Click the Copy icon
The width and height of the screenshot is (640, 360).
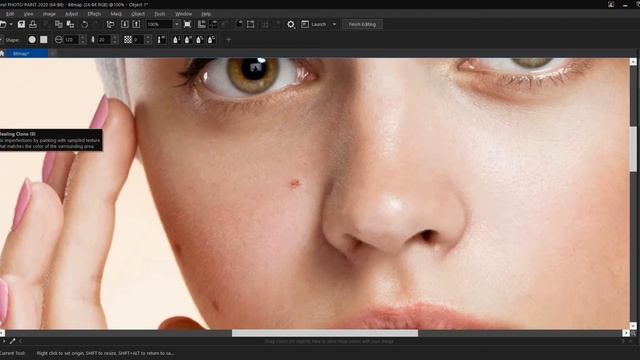[x=59, y=24]
